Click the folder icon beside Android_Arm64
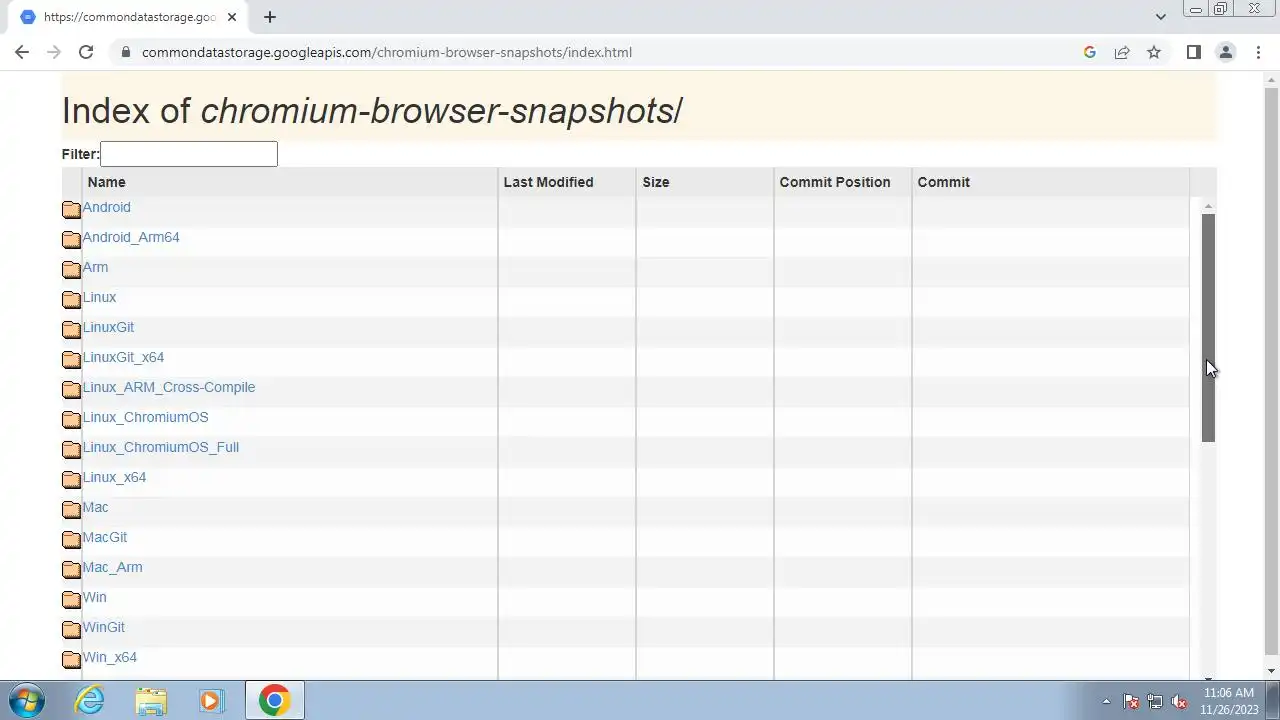 71,239
